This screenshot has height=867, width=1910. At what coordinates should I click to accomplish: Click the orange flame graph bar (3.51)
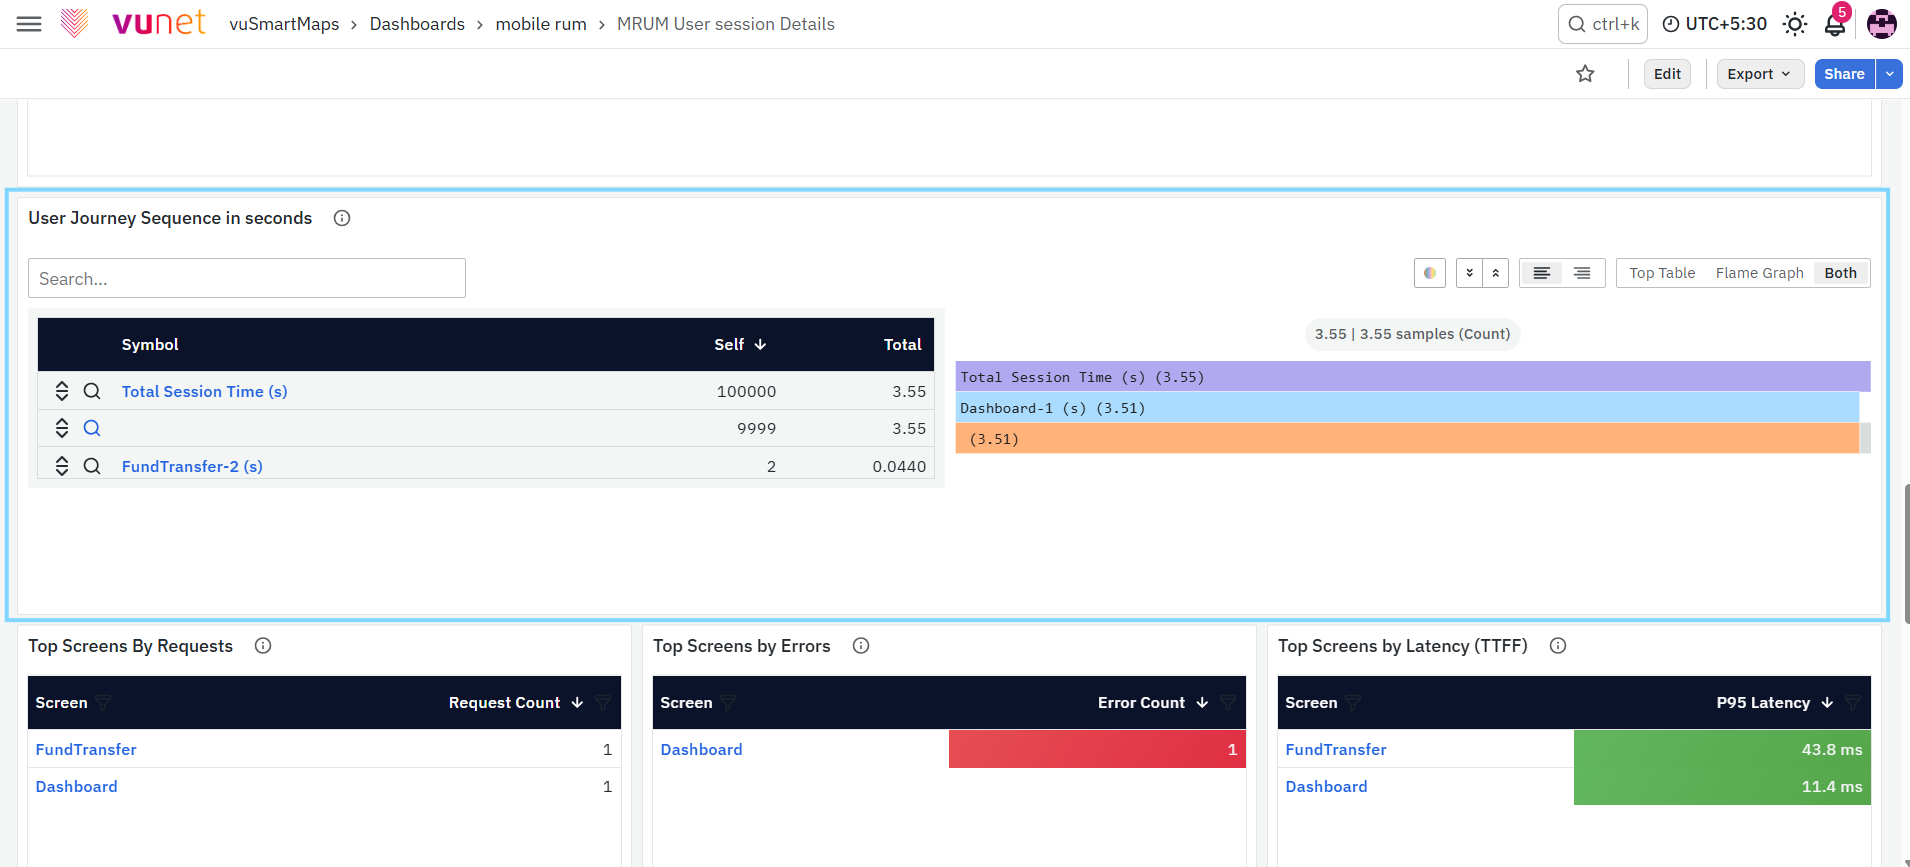[1407, 438]
